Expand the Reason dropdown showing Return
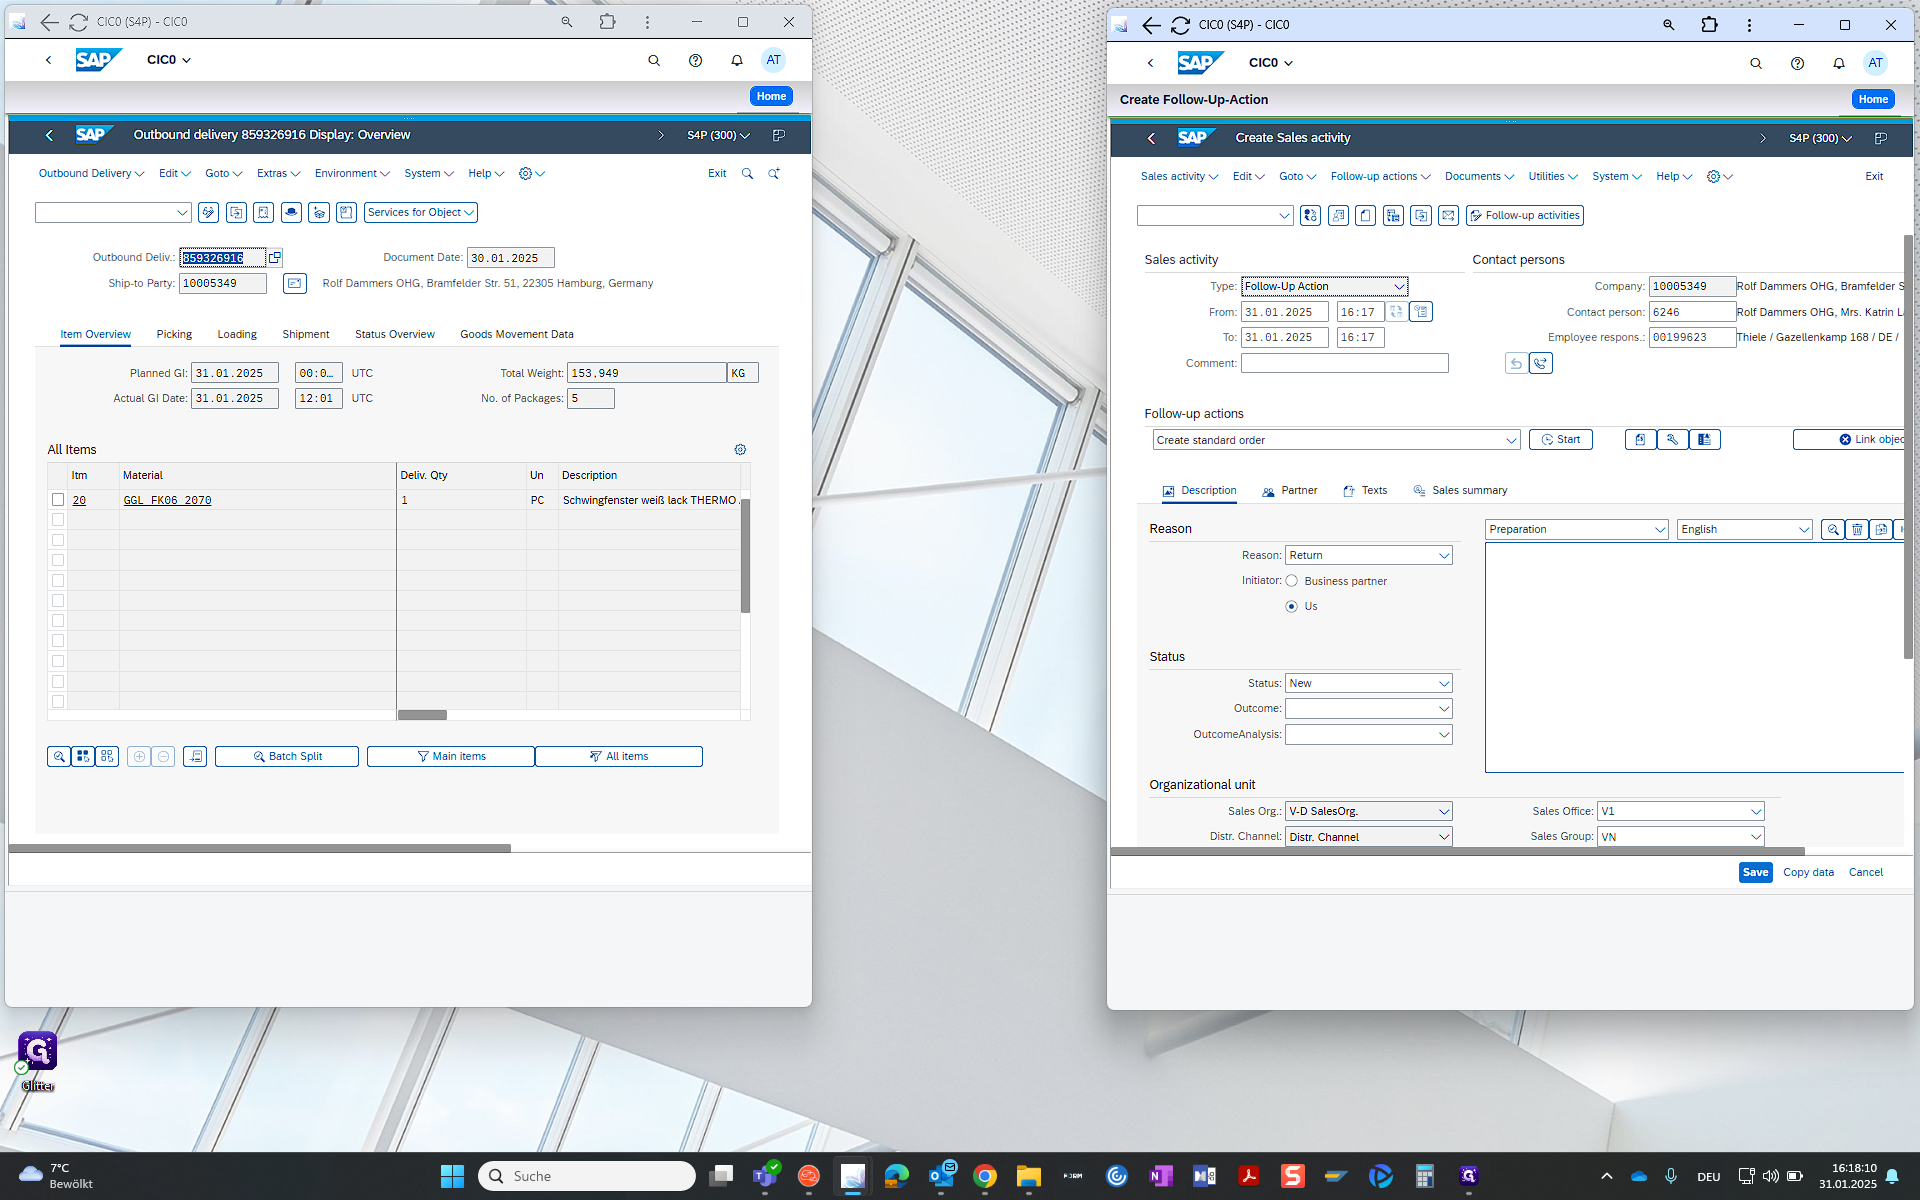 point(1444,556)
